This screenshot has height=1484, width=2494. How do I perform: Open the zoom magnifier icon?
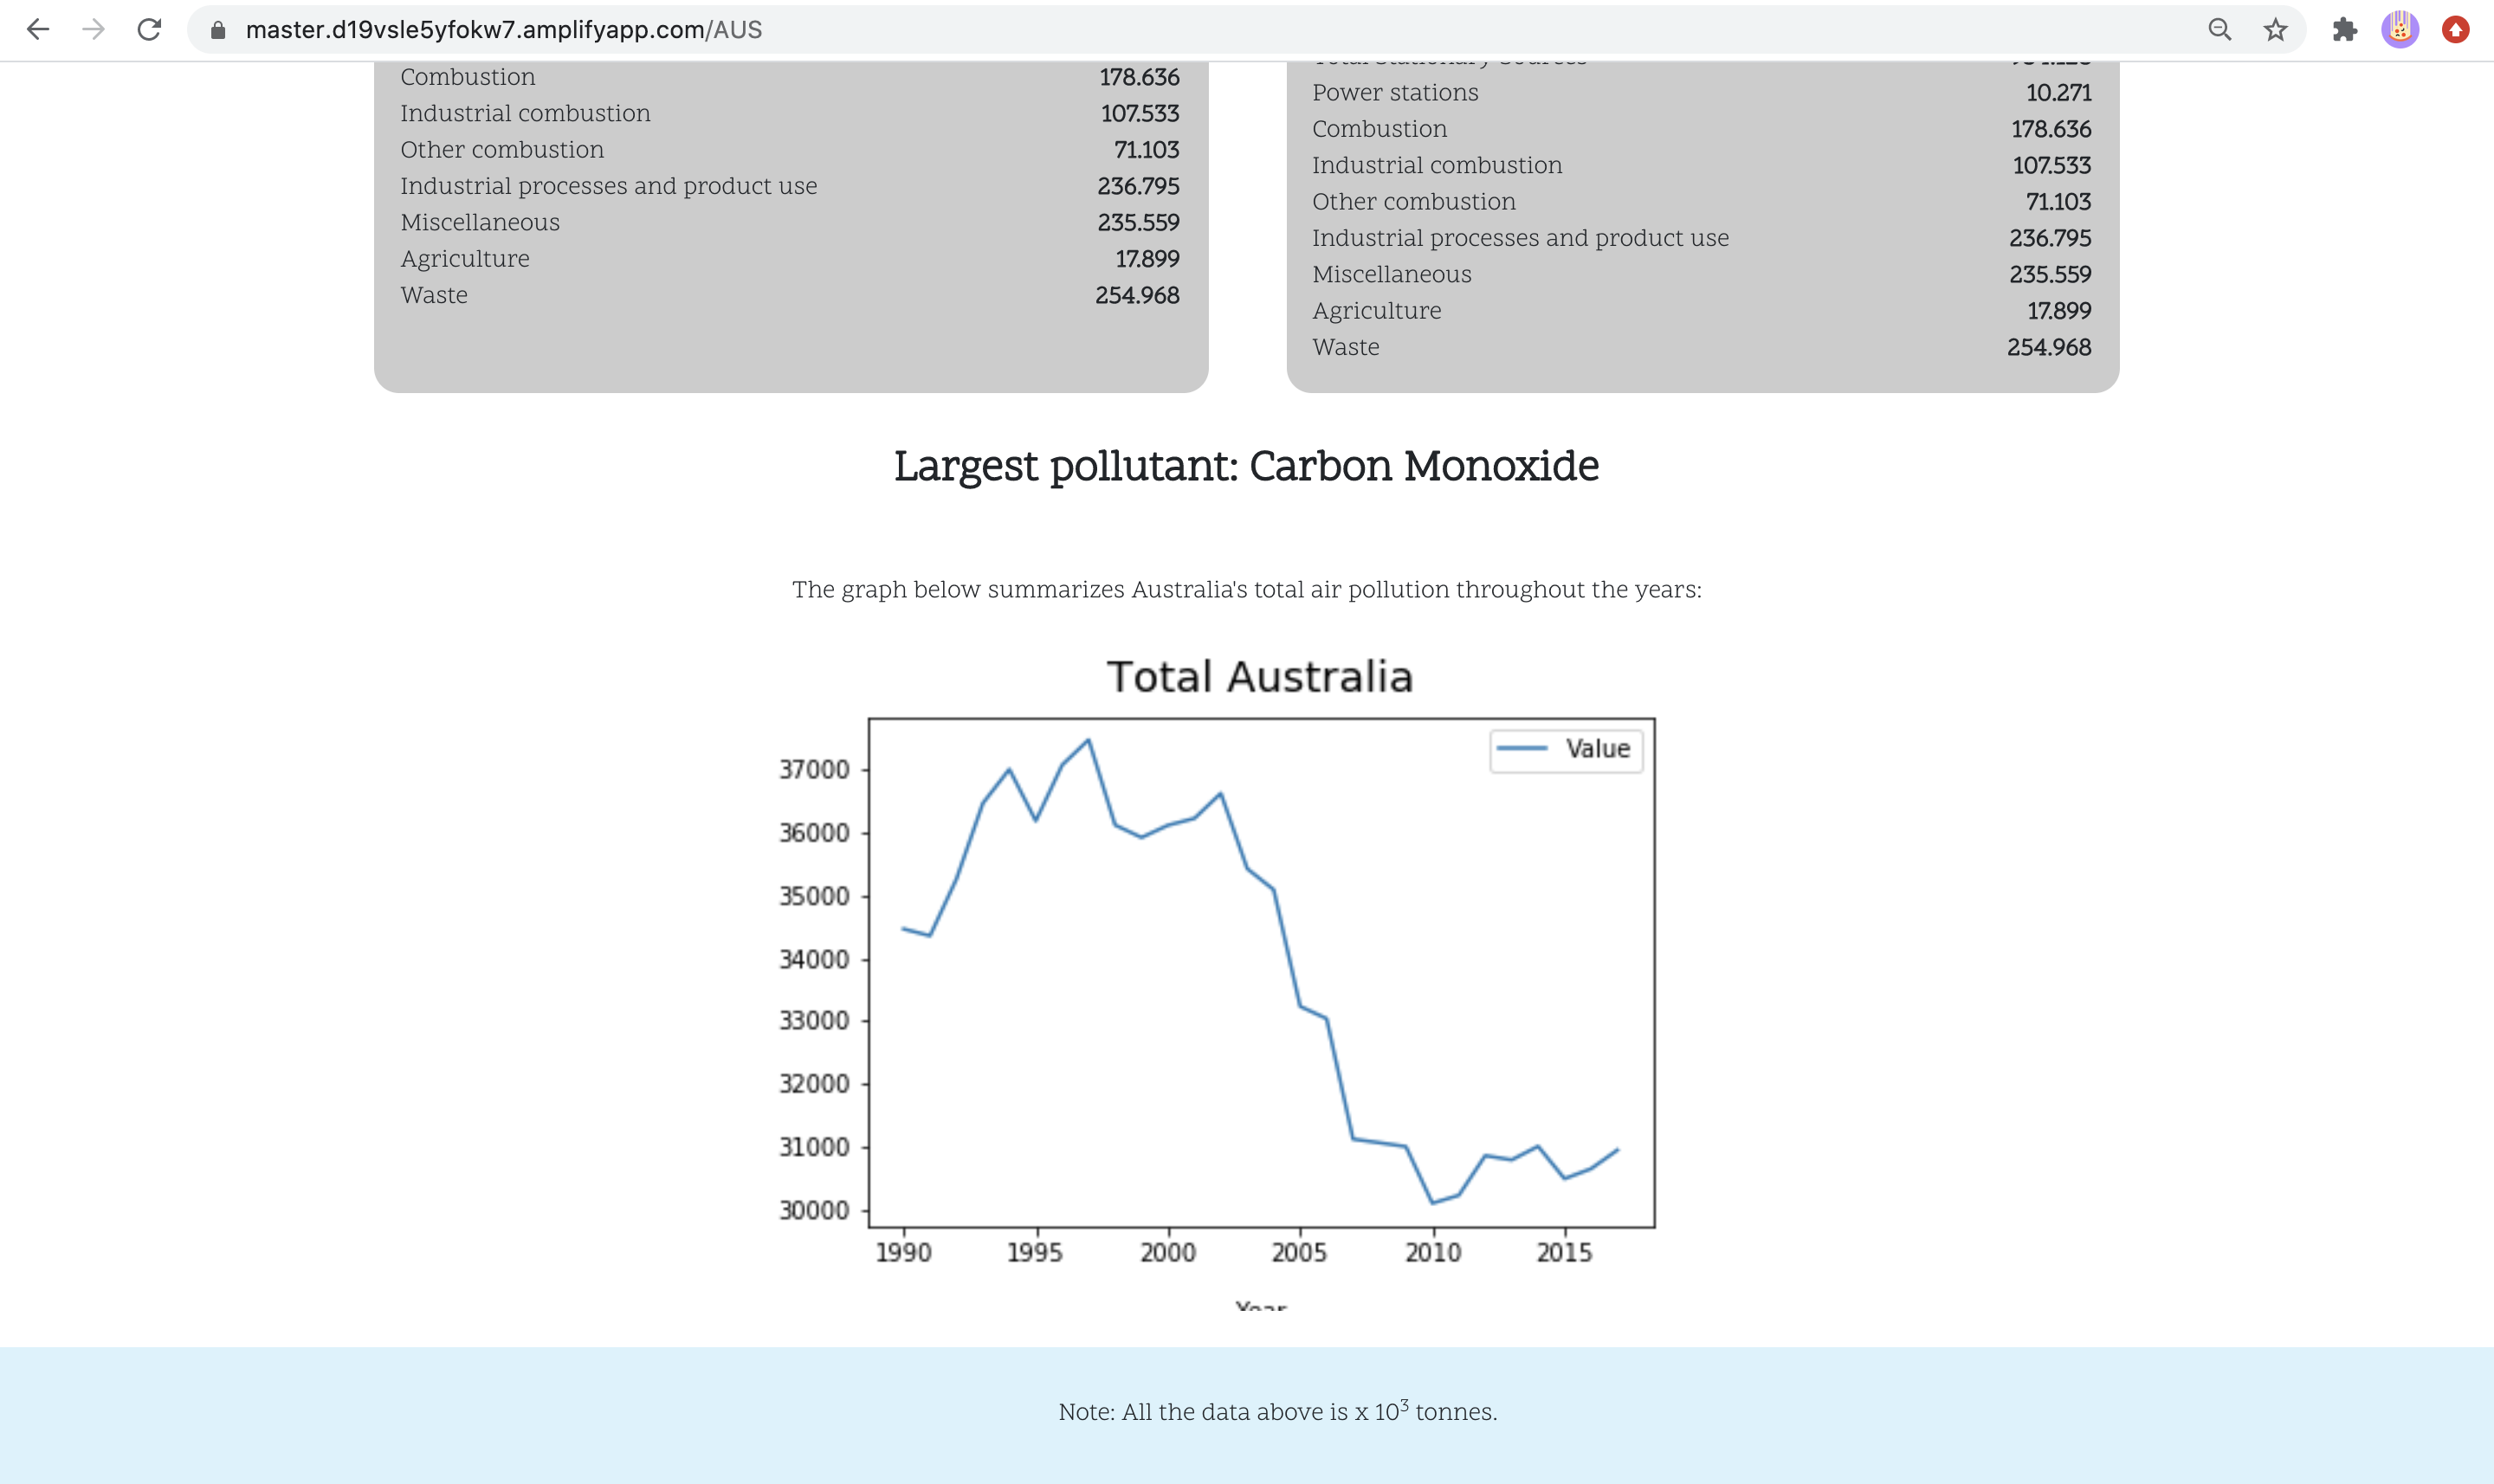(2219, 30)
